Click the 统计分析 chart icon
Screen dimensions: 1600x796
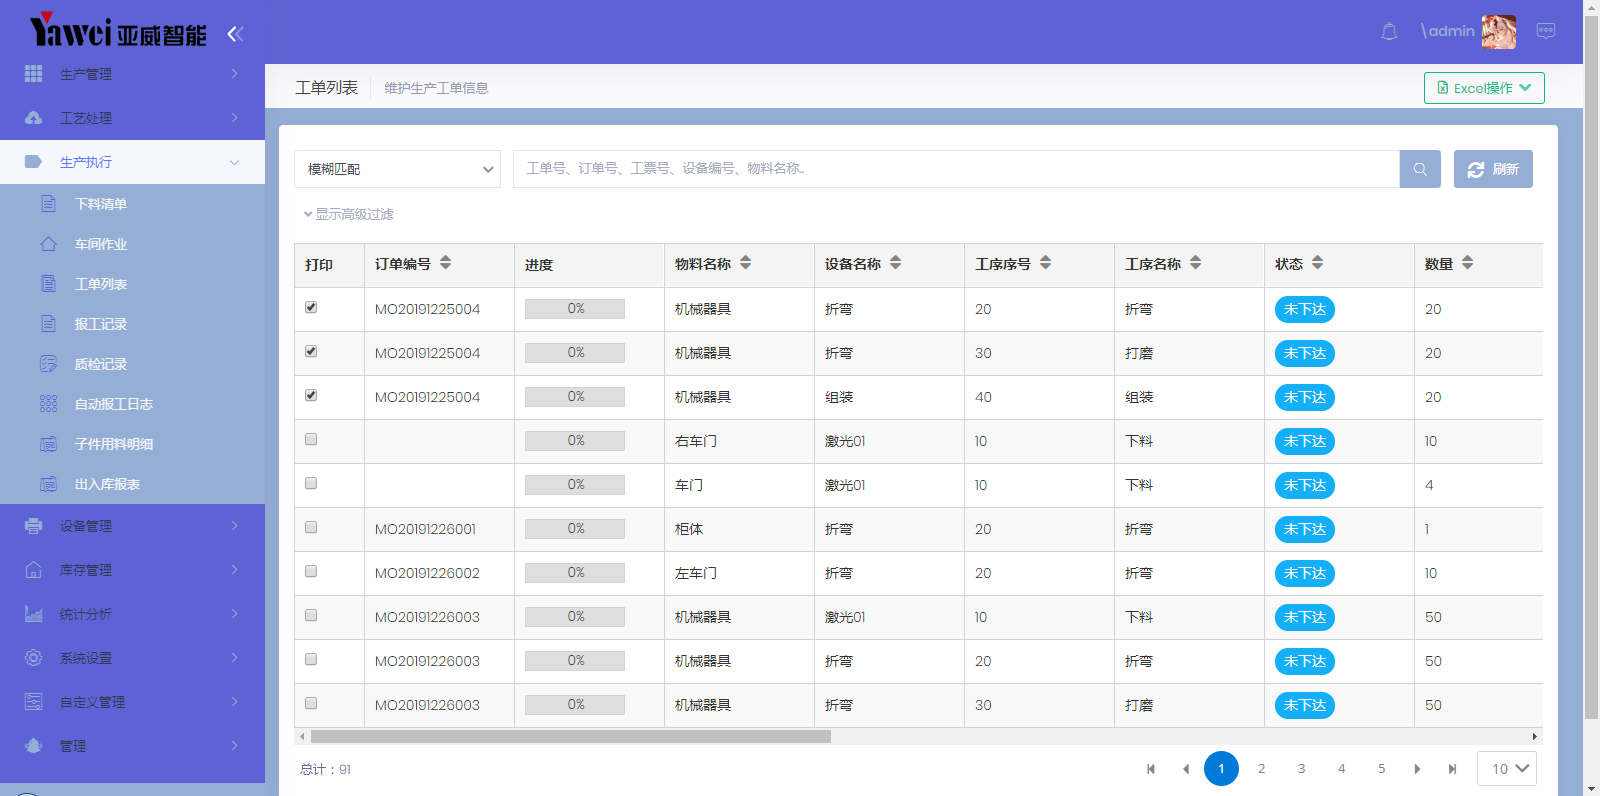tap(33, 614)
